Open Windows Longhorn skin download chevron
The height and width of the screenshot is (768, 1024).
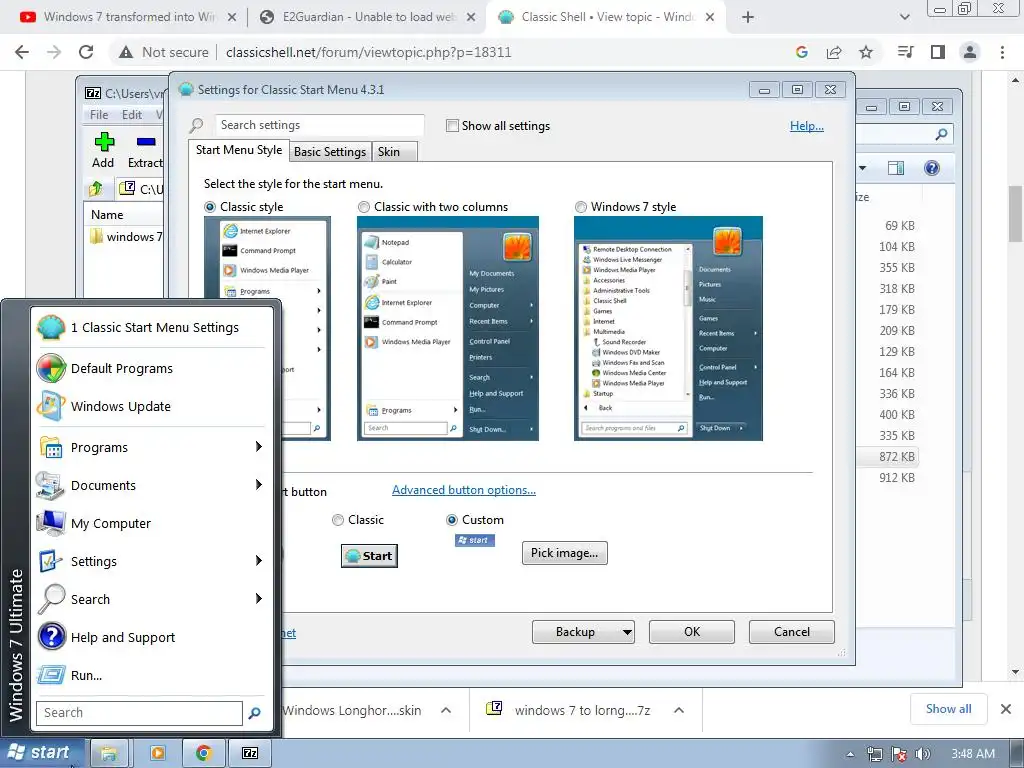coord(446,710)
